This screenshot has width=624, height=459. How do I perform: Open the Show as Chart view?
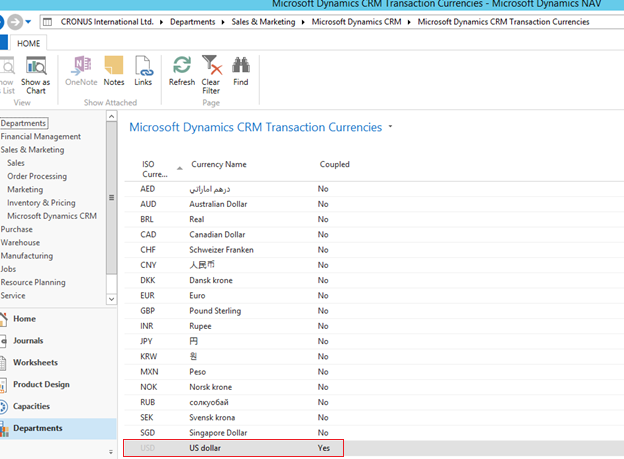tap(36, 75)
